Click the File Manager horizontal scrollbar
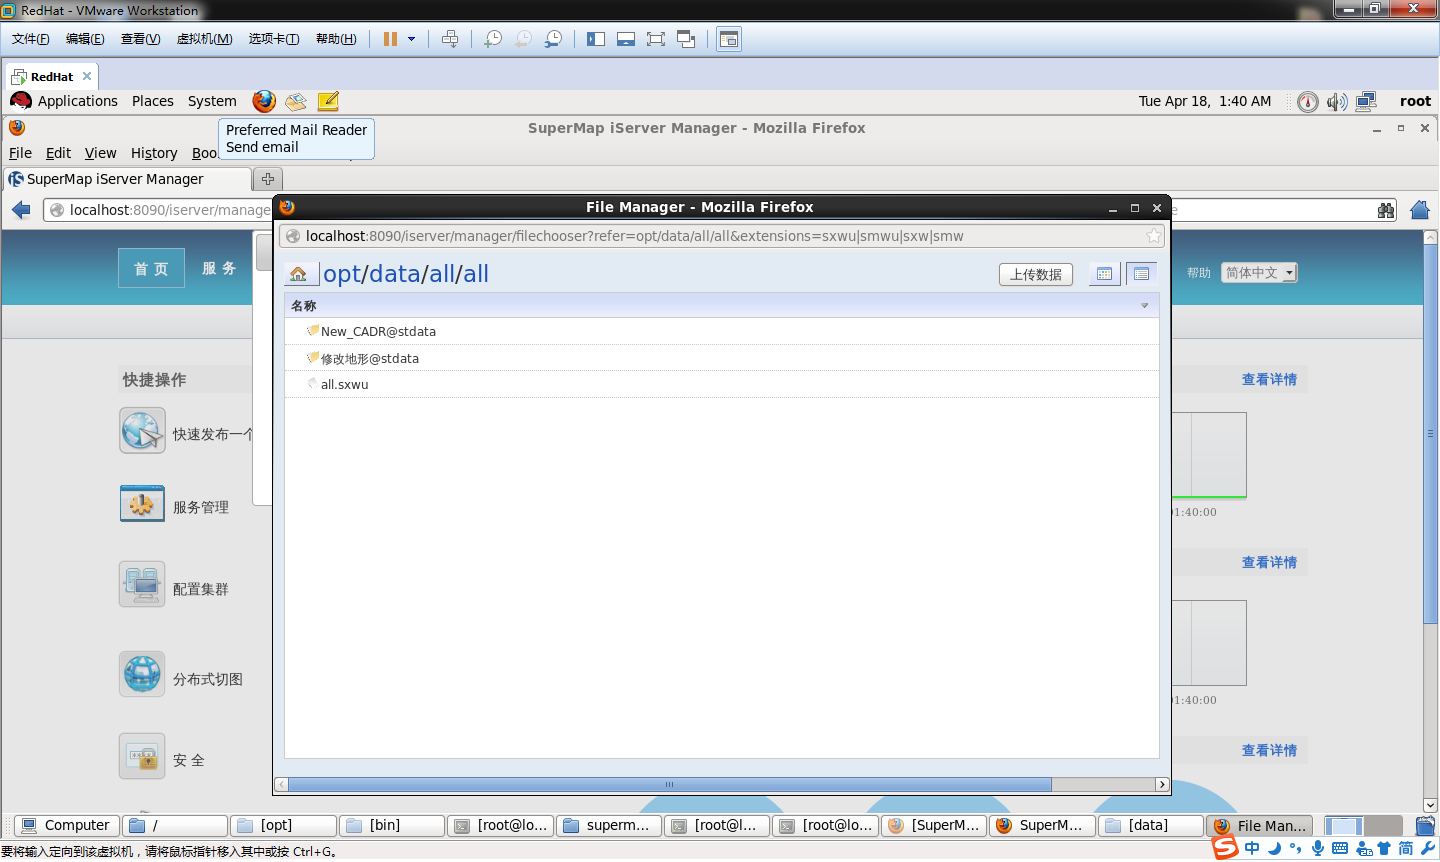Screen dimensions: 1440x862 click(x=669, y=785)
